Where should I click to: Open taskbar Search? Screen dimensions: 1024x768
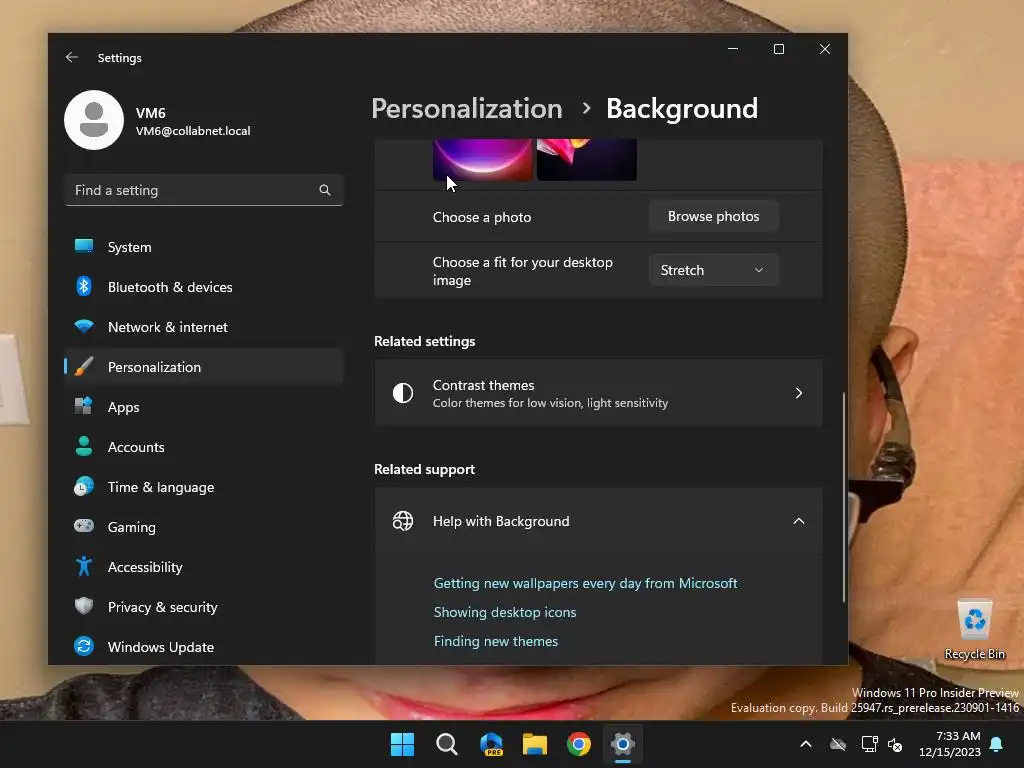(x=447, y=744)
